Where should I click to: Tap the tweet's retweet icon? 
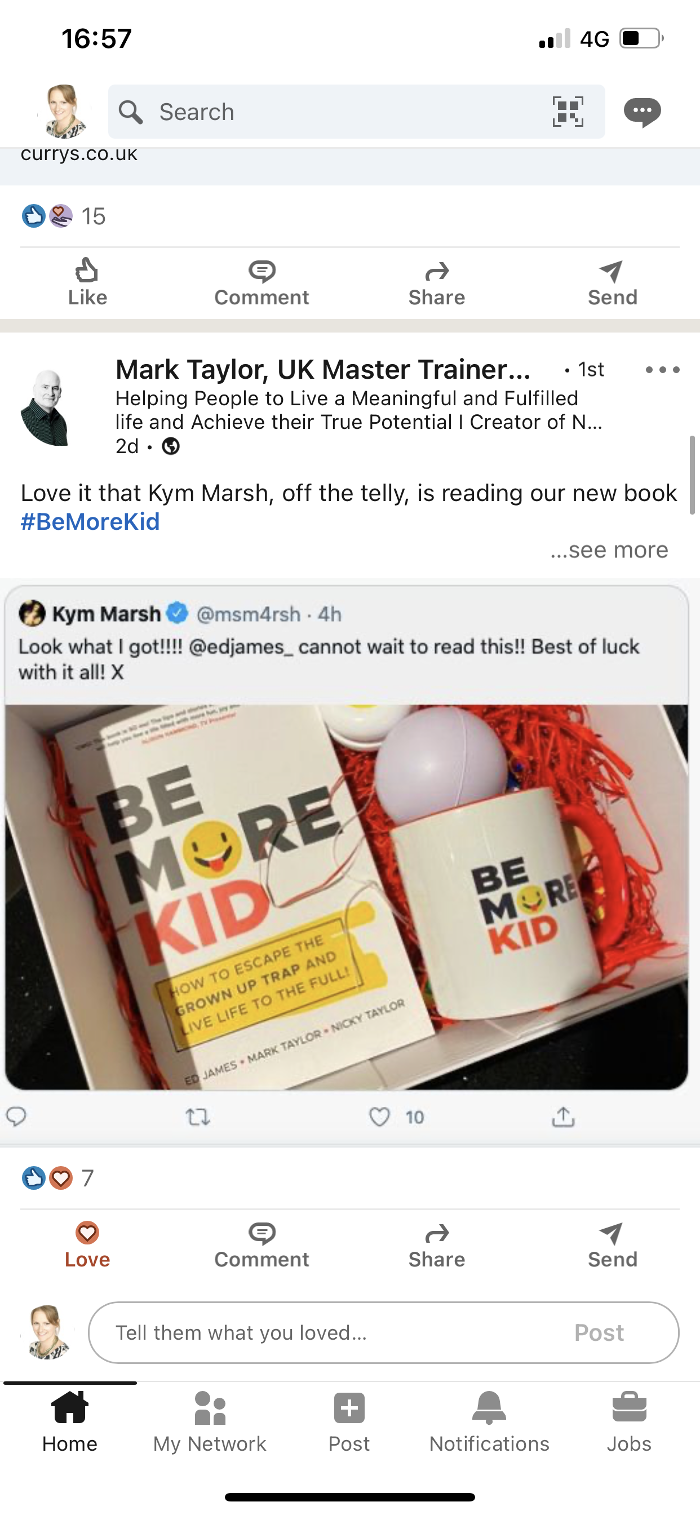pos(198,1117)
